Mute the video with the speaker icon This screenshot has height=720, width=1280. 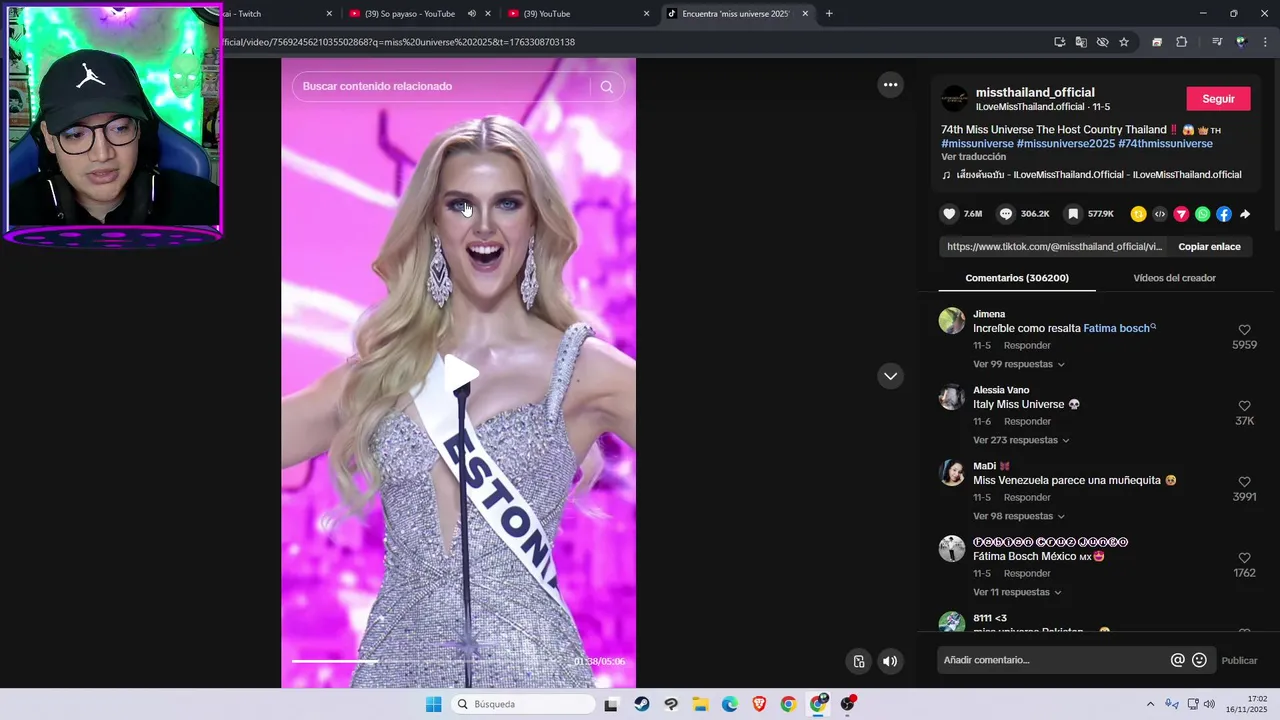point(890,661)
